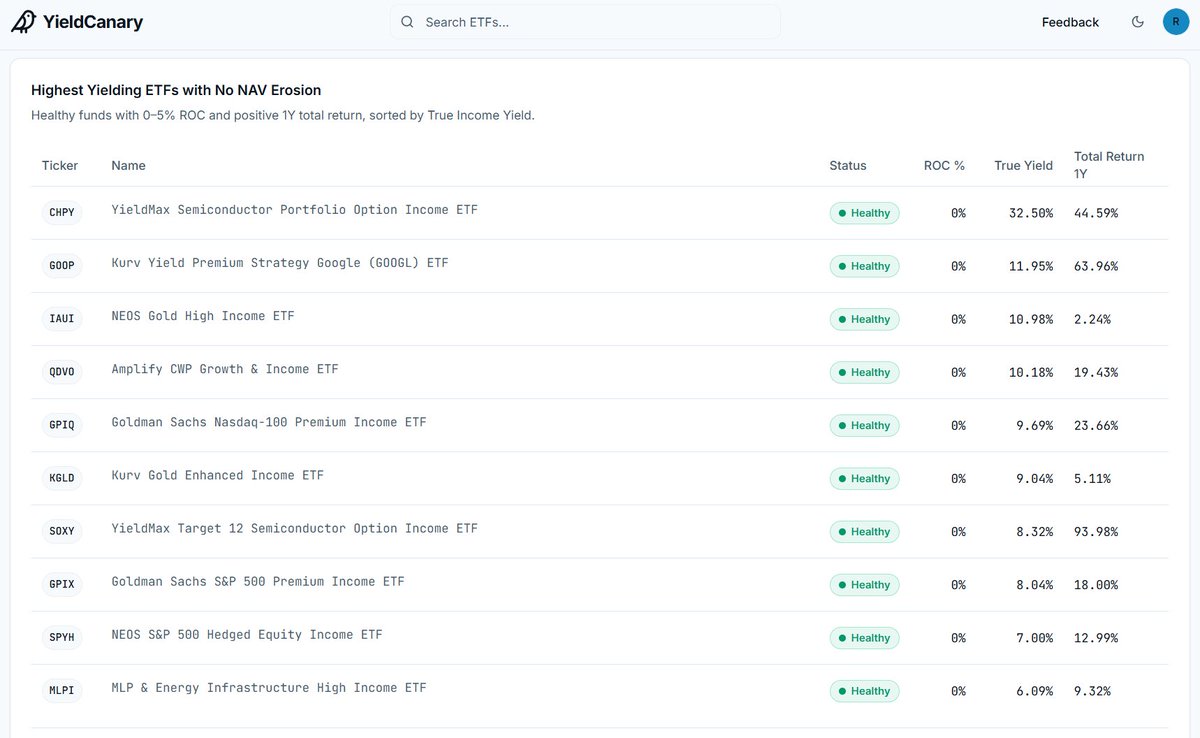The height and width of the screenshot is (738, 1200).
Task: Click the Ticker column header
Action: point(60,165)
